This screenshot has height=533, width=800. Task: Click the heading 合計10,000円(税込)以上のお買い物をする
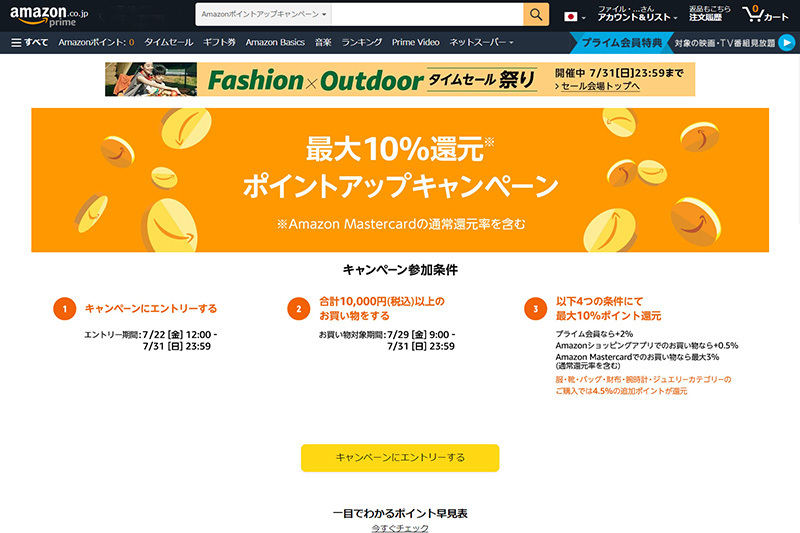[x=382, y=309]
